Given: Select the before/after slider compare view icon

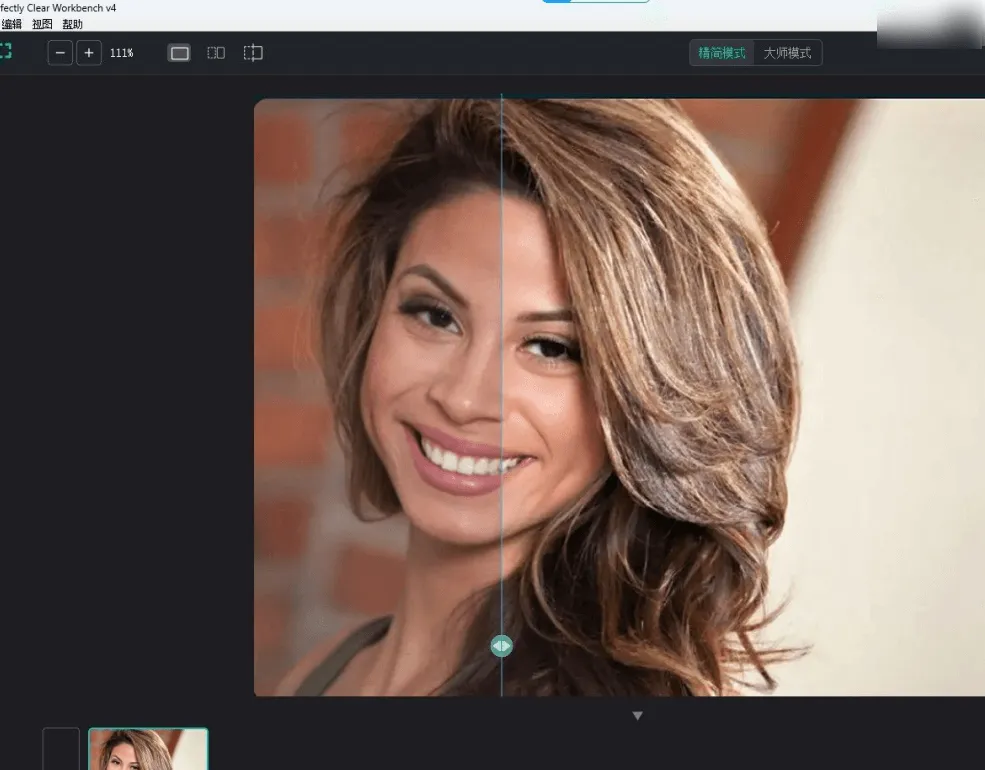Looking at the screenshot, I should coord(253,53).
